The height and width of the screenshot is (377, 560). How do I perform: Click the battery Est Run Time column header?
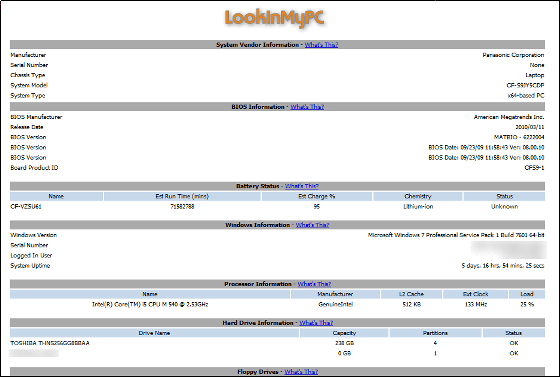point(182,196)
